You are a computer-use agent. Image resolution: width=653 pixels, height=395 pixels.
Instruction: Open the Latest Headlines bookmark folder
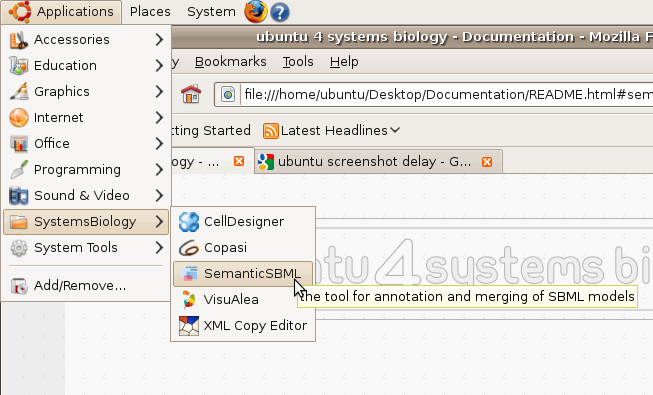coord(331,131)
